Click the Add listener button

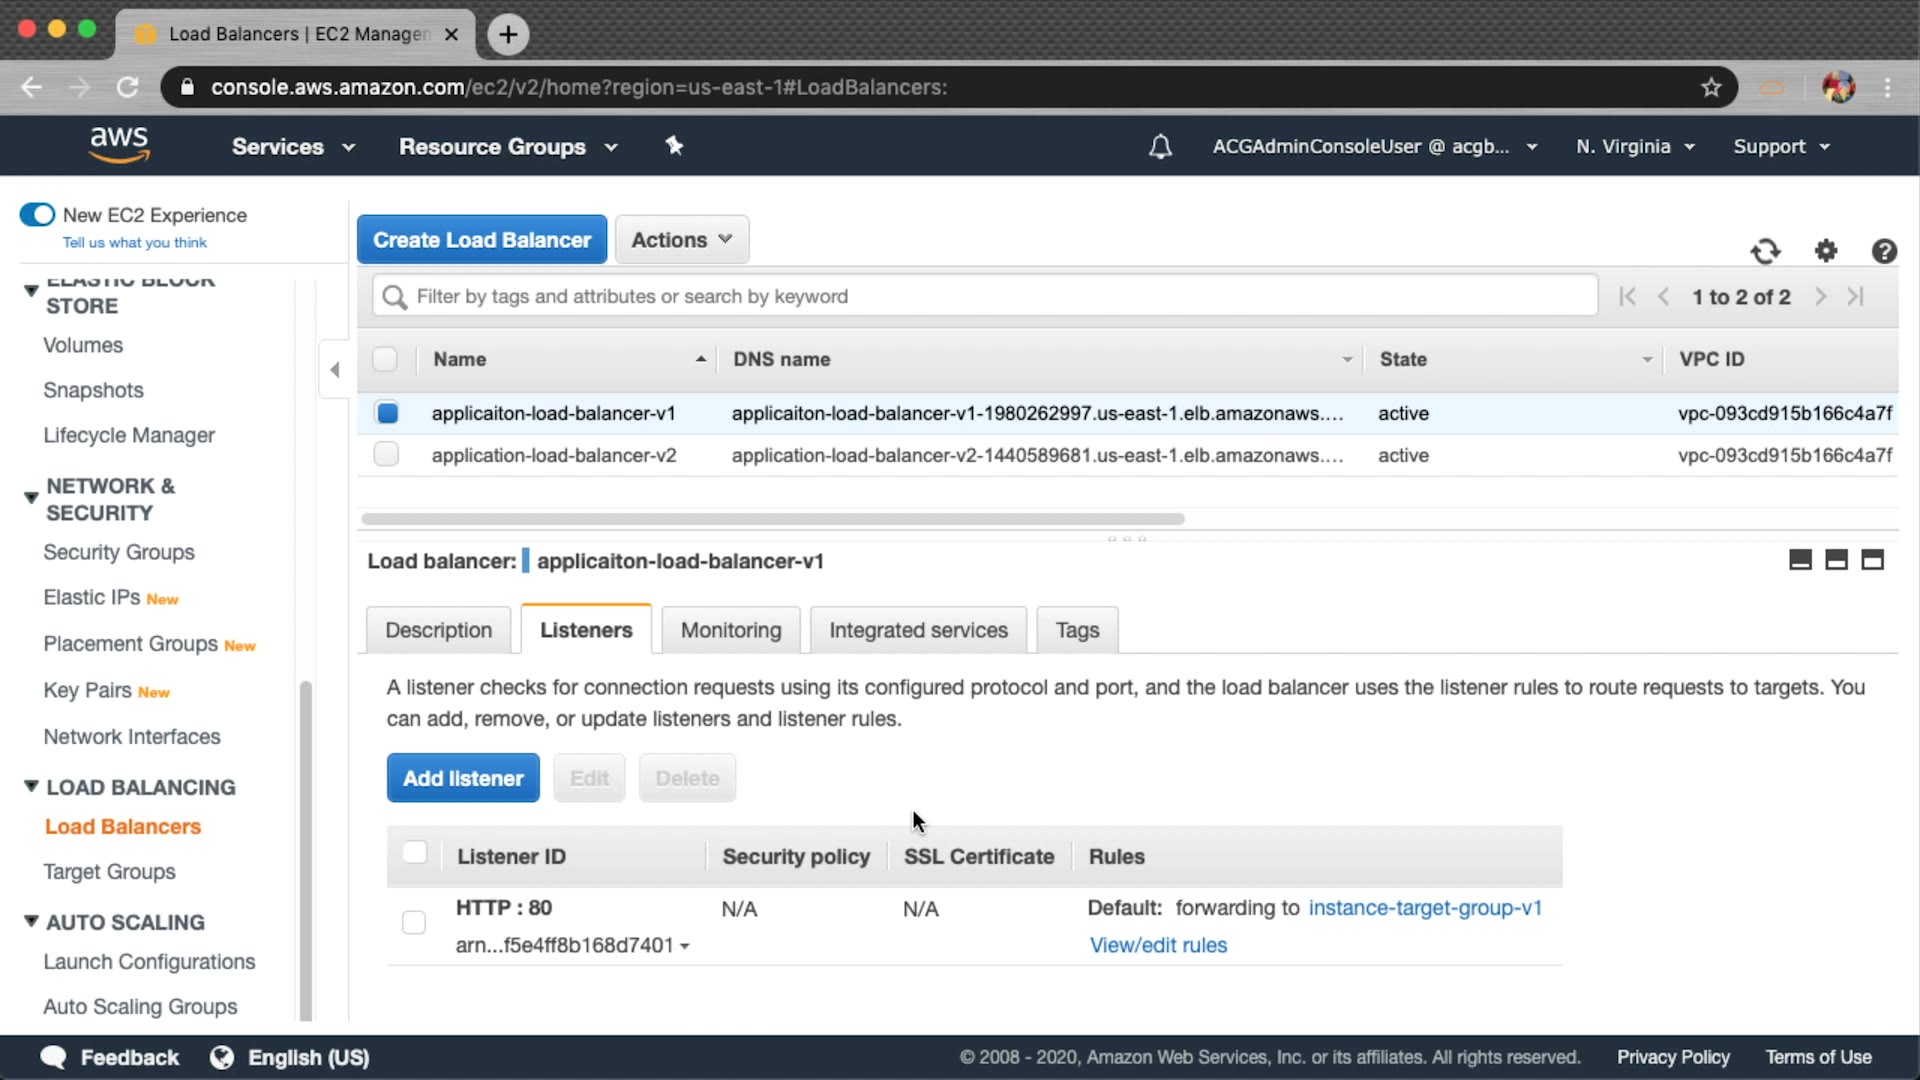tap(463, 778)
